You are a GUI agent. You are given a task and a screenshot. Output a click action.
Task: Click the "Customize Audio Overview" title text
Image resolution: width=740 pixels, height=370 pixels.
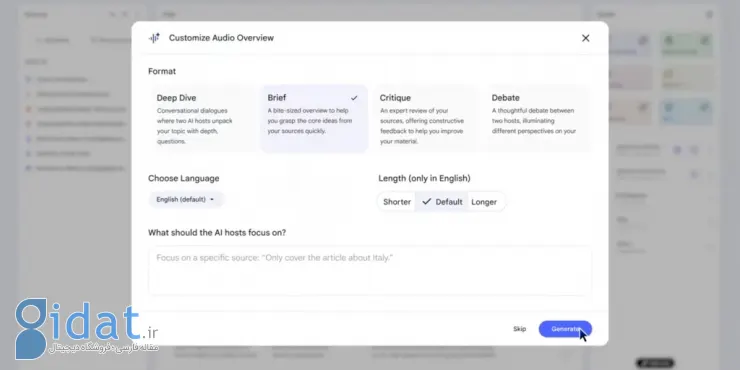[x=221, y=38]
